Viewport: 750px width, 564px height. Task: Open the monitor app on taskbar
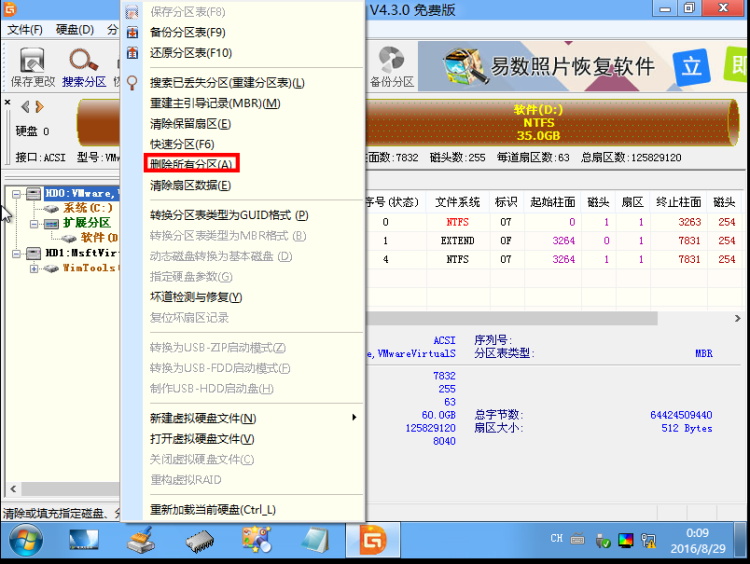pos(84,541)
